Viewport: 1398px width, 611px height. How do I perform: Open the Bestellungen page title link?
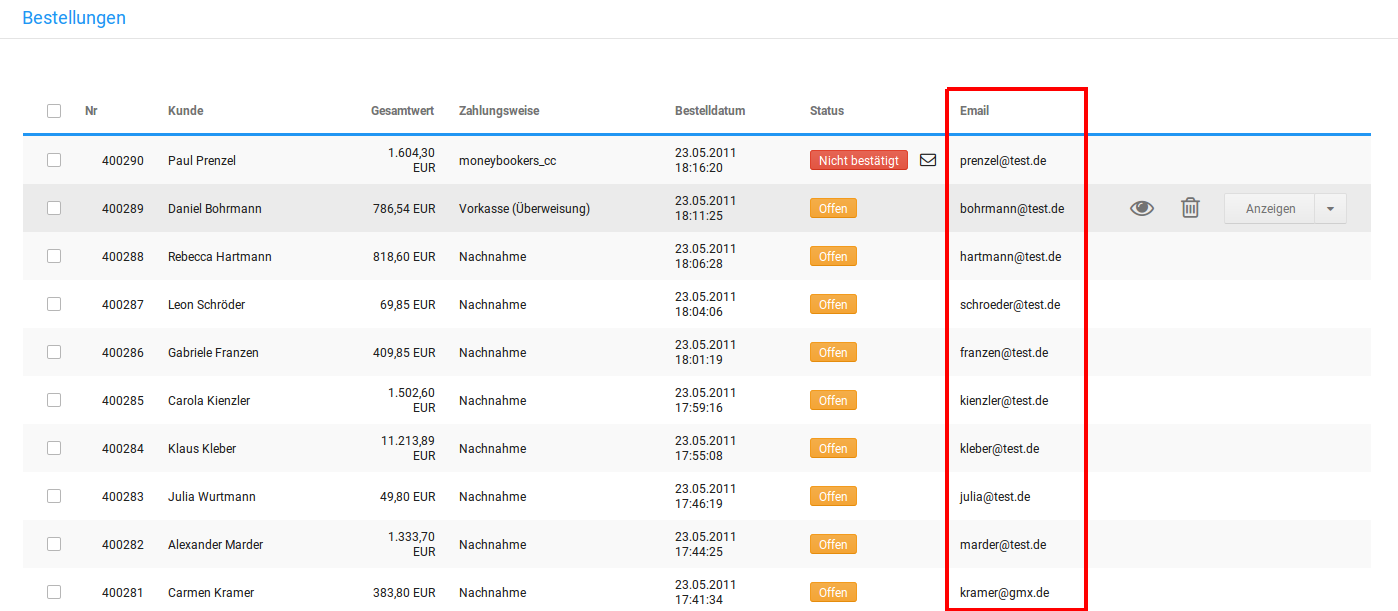pyautogui.click(x=74, y=18)
